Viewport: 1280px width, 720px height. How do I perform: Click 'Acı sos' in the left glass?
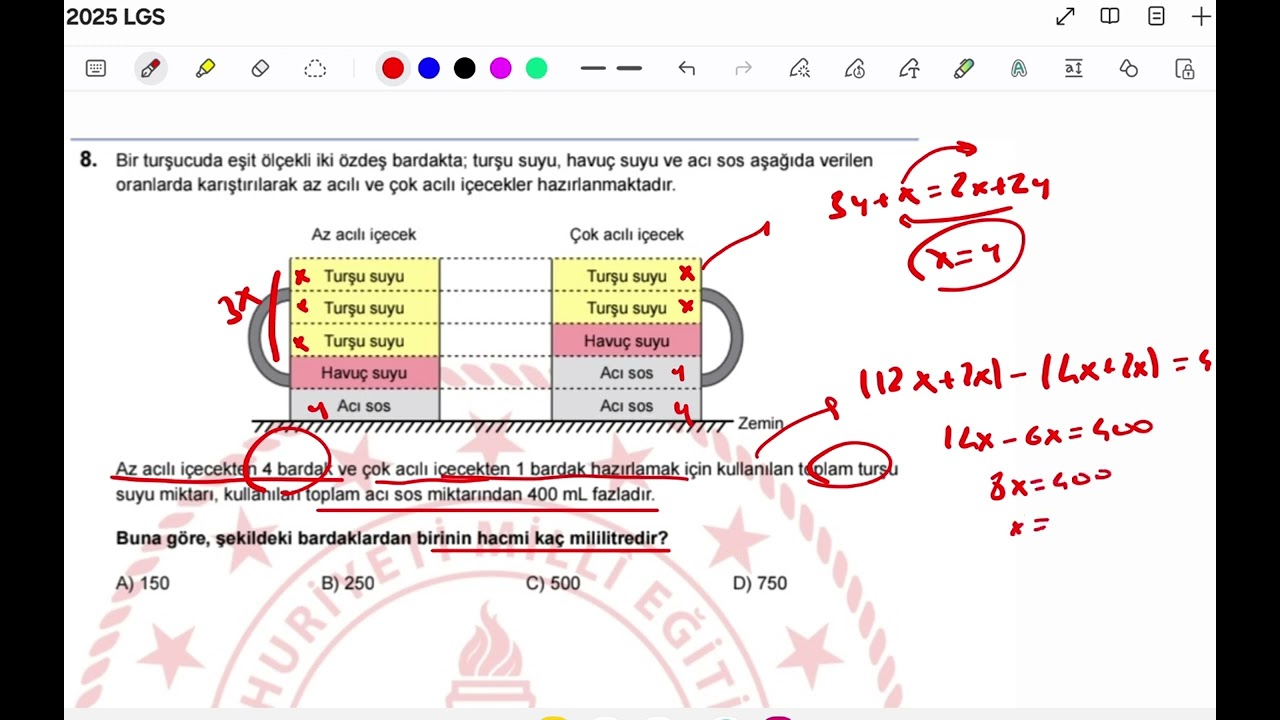pos(364,406)
